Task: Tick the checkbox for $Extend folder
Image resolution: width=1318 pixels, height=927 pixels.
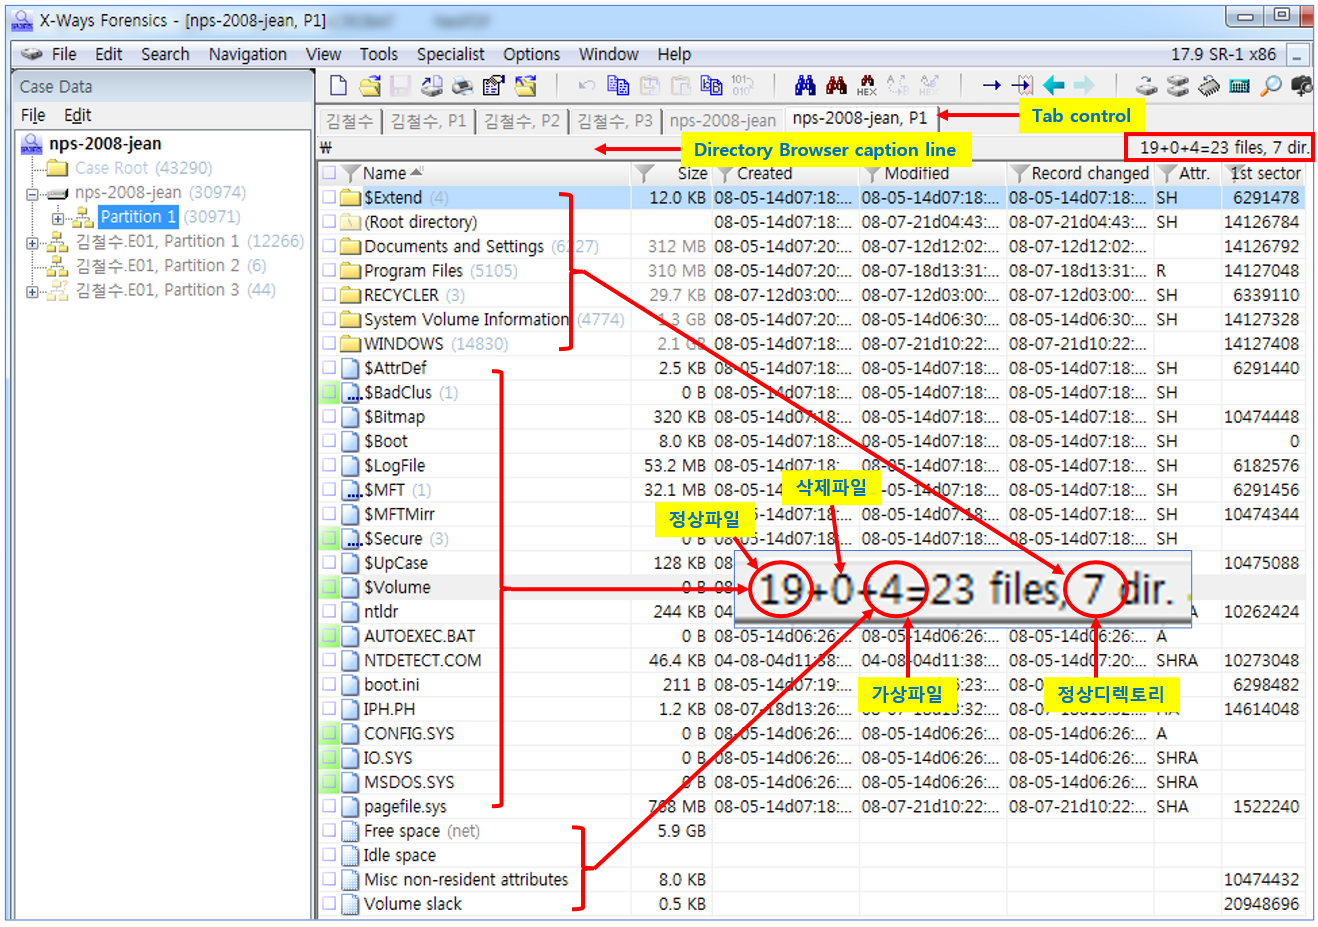Action: [328, 197]
